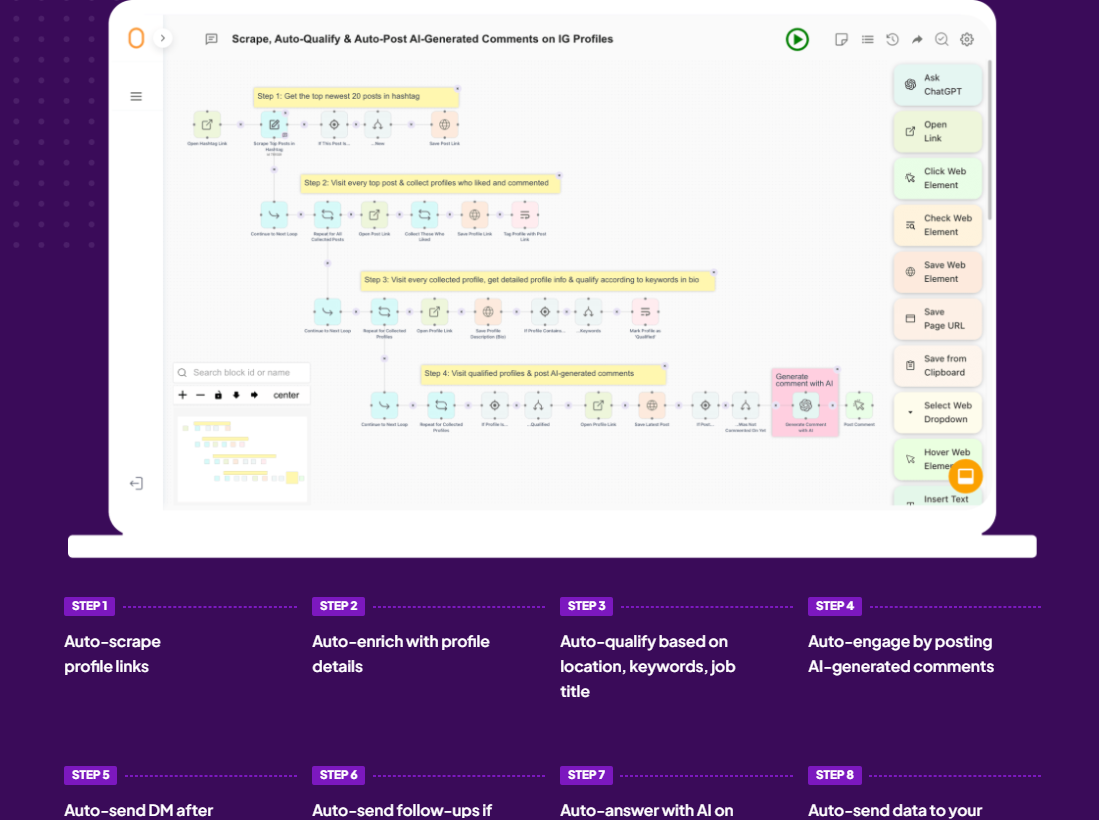Click the Step 3 yellow sticky note
This screenshot has width=1099, height=820.
coord(538,280)
